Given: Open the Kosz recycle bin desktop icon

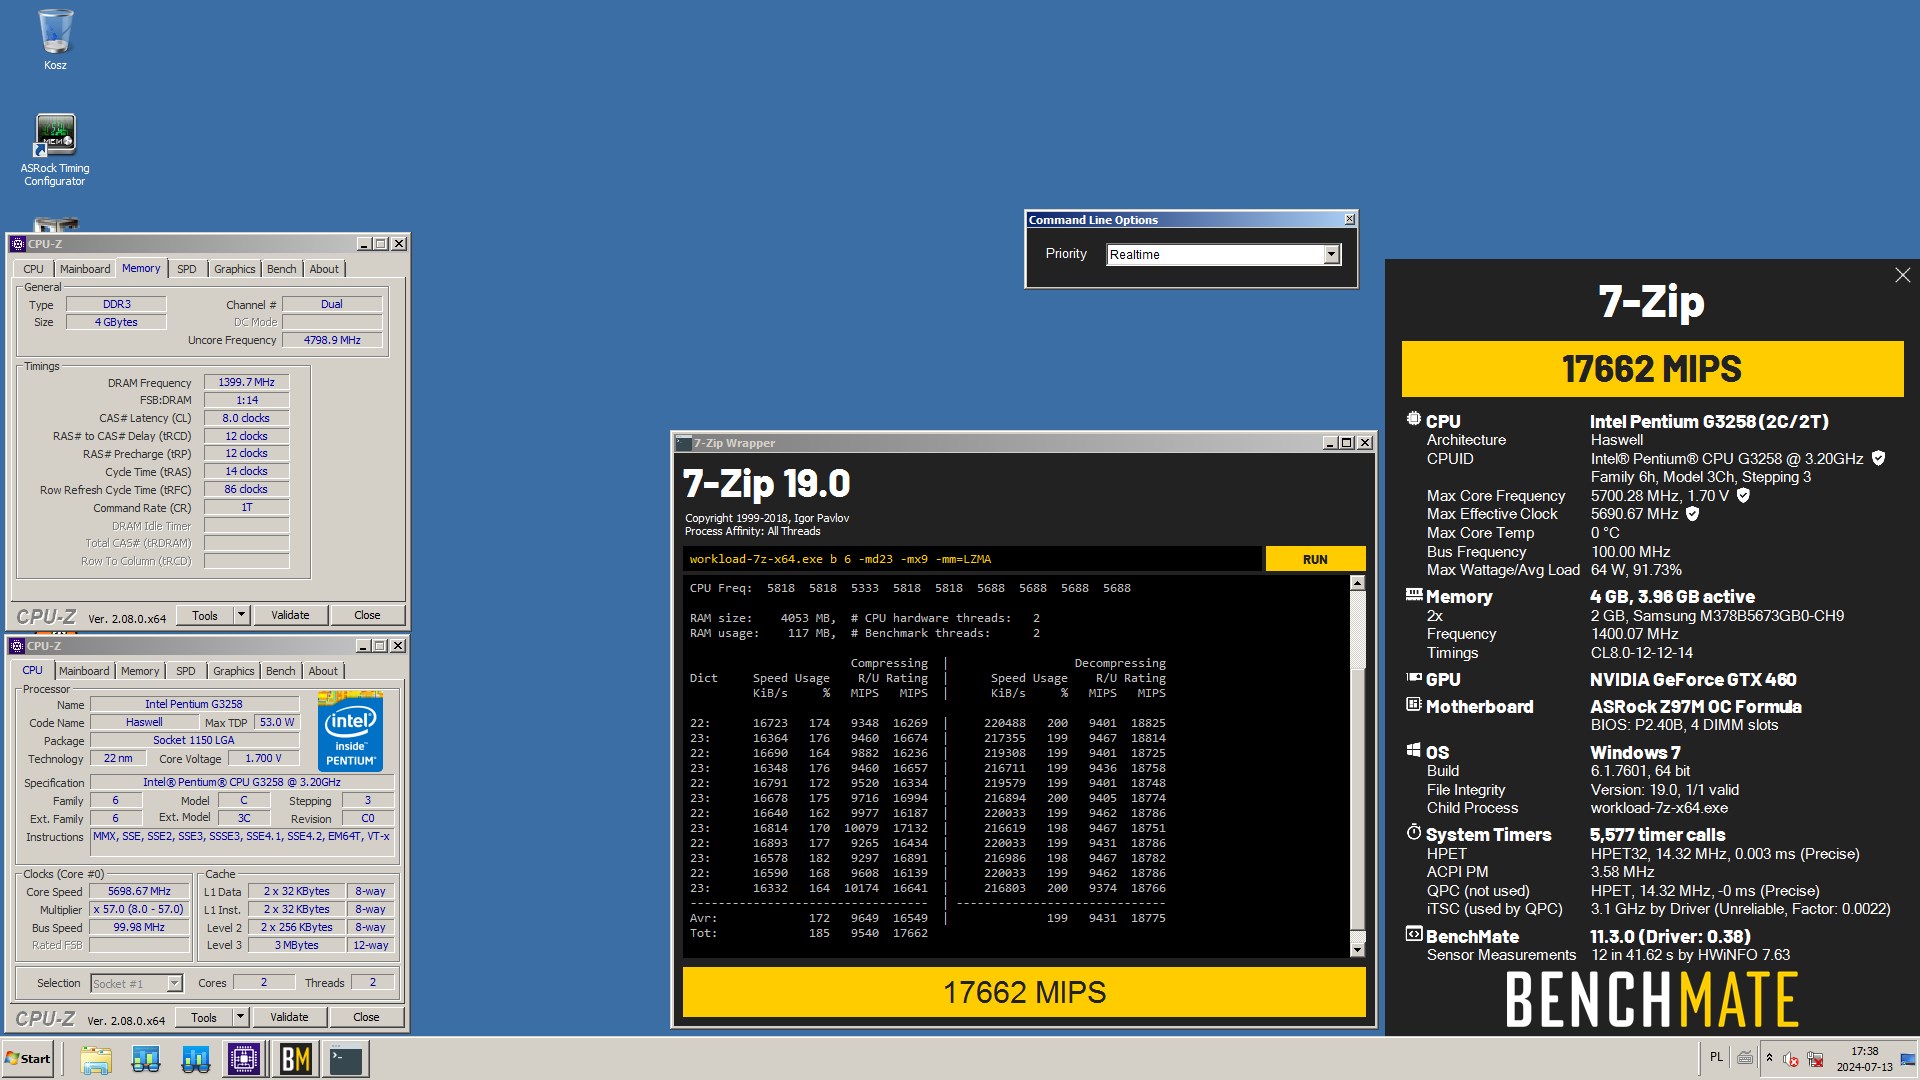Looking at the screenshot, I should [x=55, y=40].
